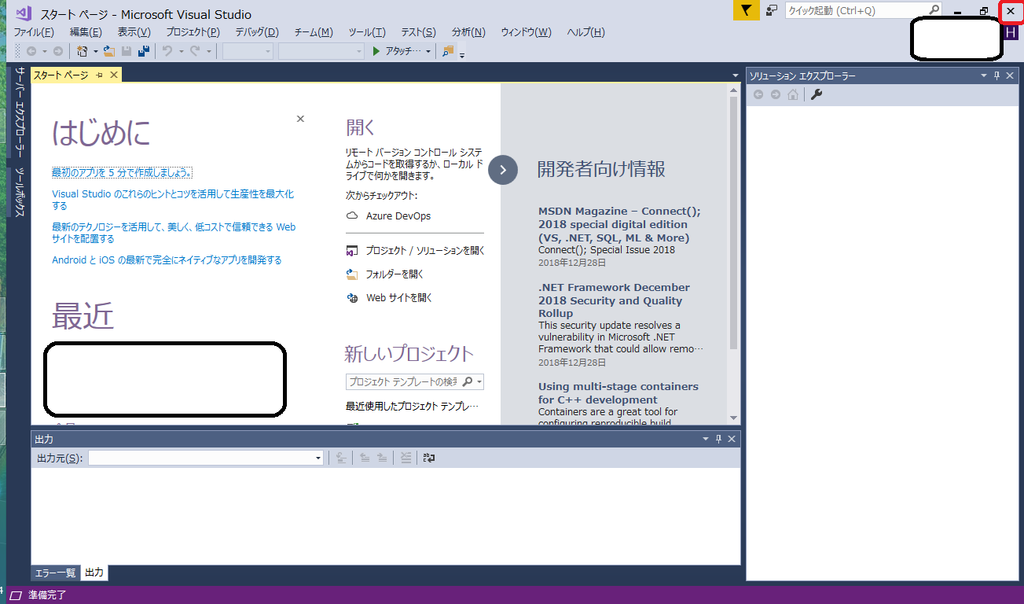1024x604 pixels.
Task: Dismiss the はじめに section with its X
Action: coord(300,119)
